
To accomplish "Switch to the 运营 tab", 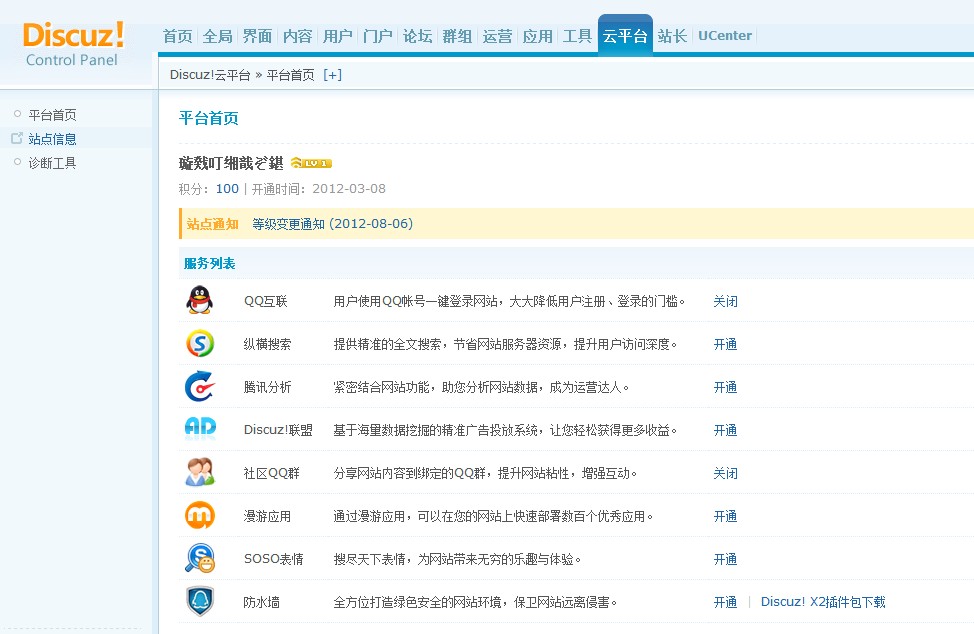I will point(497,36).
